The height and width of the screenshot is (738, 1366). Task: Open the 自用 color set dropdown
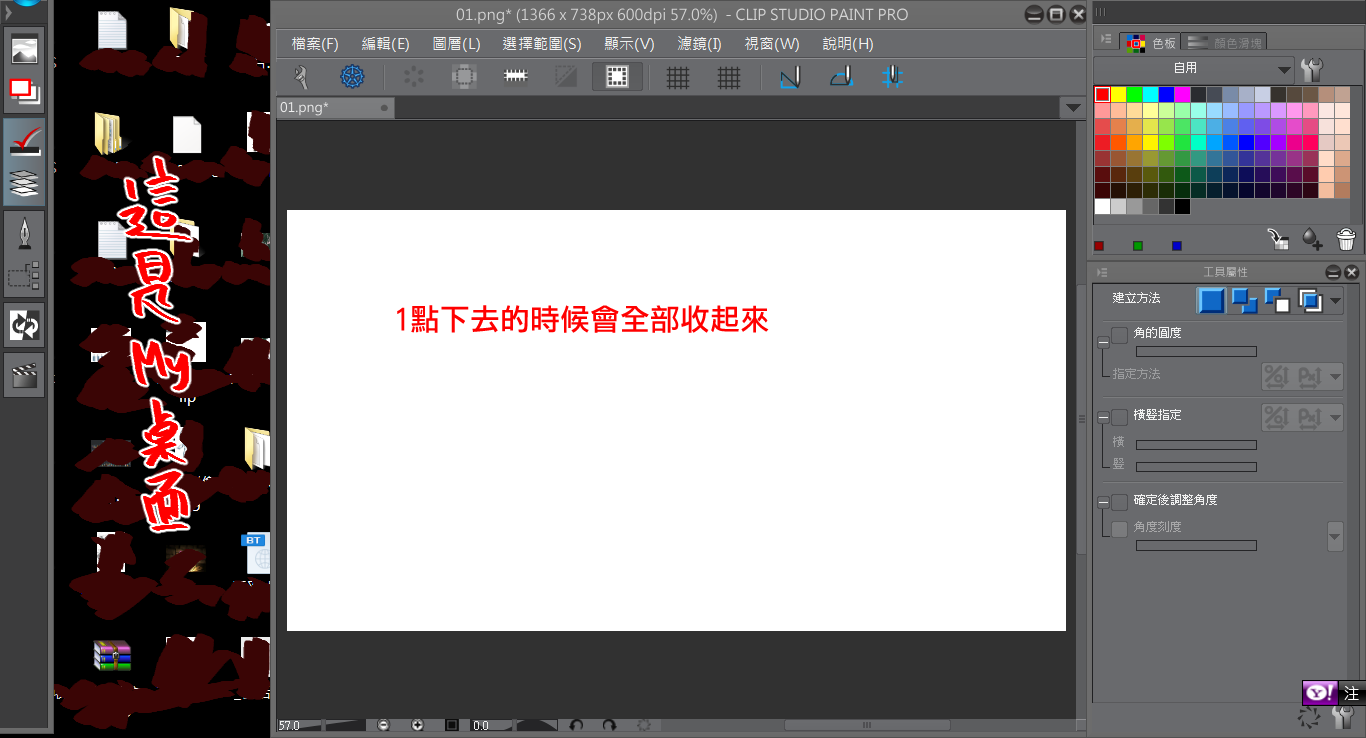click(1195, 69)
